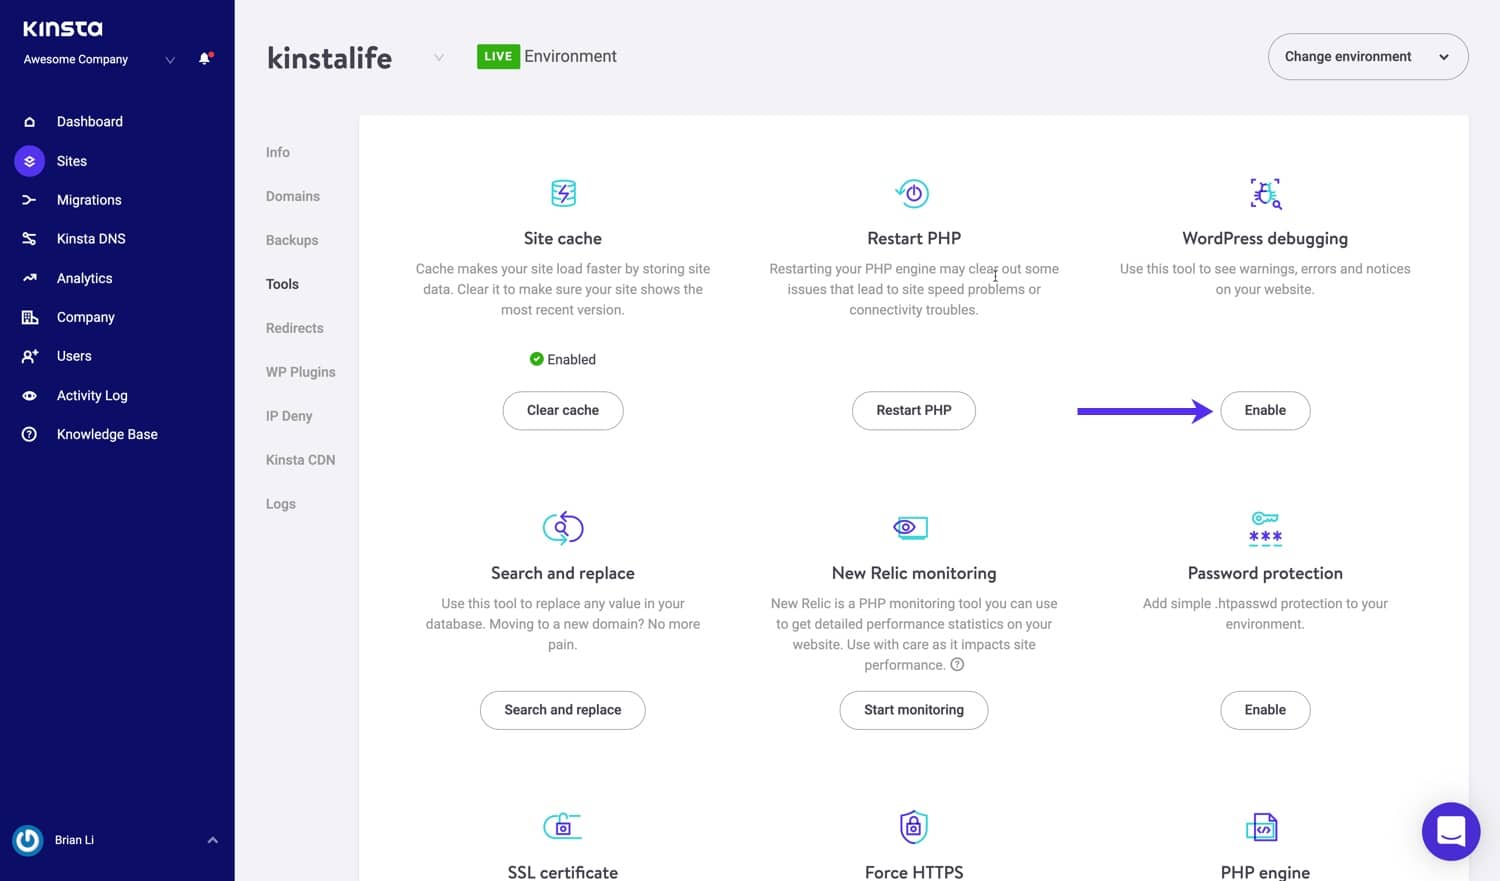Image resolution: width=1500 pixels, height=881 pixels.
Task: Open the IP Deny tab
Action: [289, 416]
